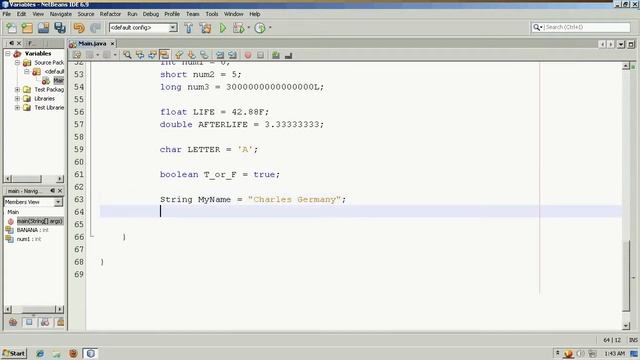Click the editor Find Selection magnifier icon

[127, 55]
